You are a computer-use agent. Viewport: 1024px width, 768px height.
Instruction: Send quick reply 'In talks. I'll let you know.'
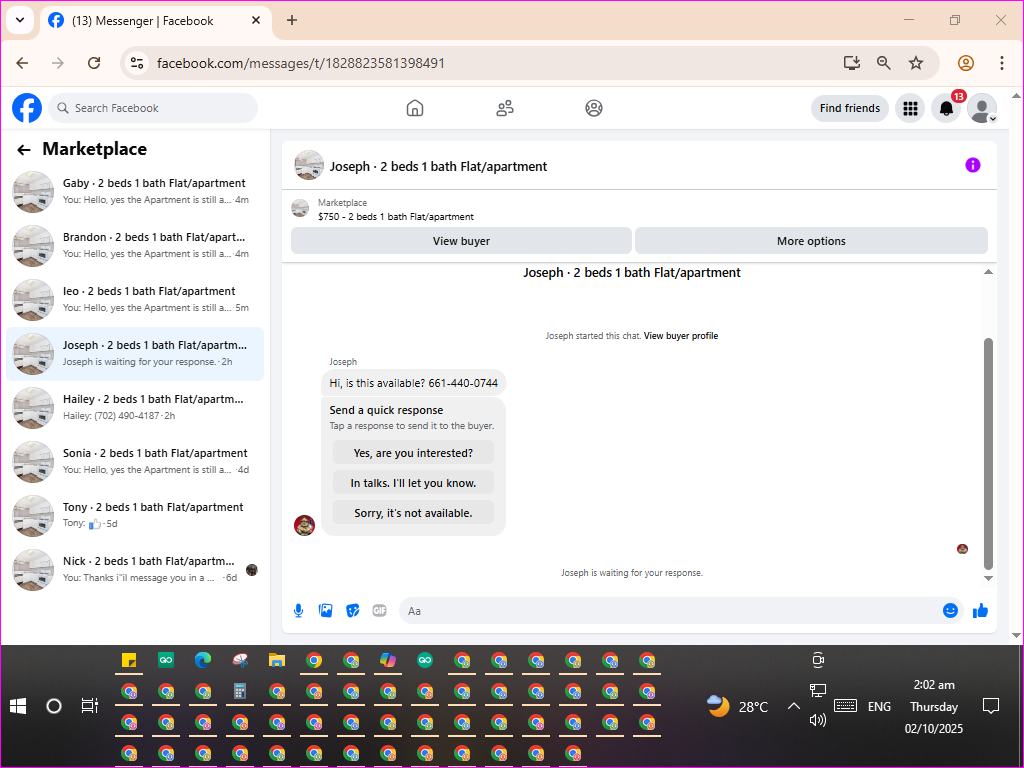tap(413, 483)
